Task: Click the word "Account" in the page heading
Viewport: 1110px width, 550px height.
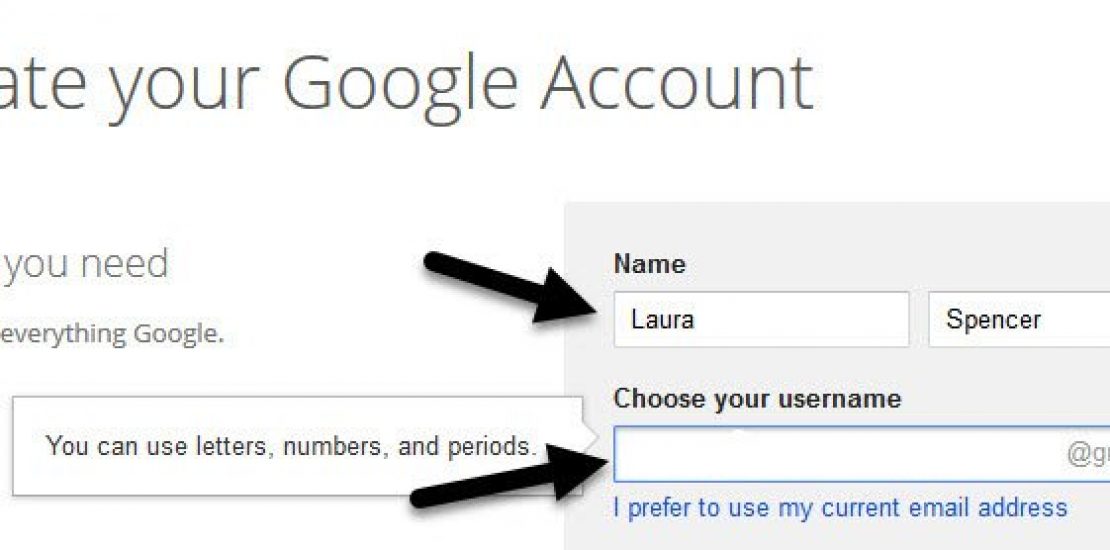Action: click(675, 84)
